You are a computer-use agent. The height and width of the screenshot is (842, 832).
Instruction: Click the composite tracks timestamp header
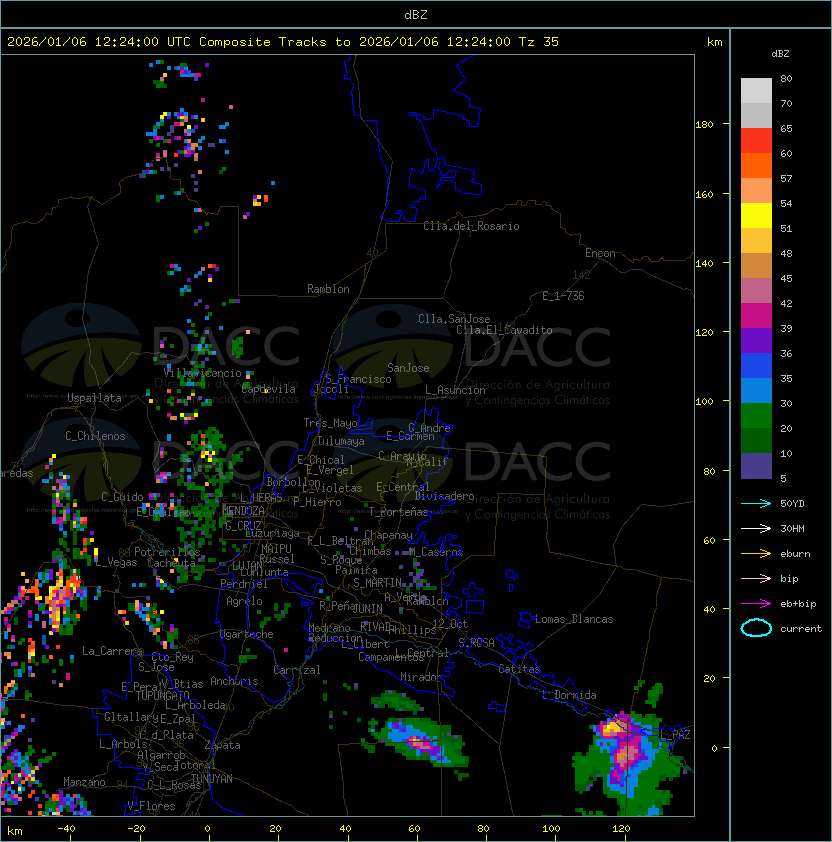click(x=283, y=42)
